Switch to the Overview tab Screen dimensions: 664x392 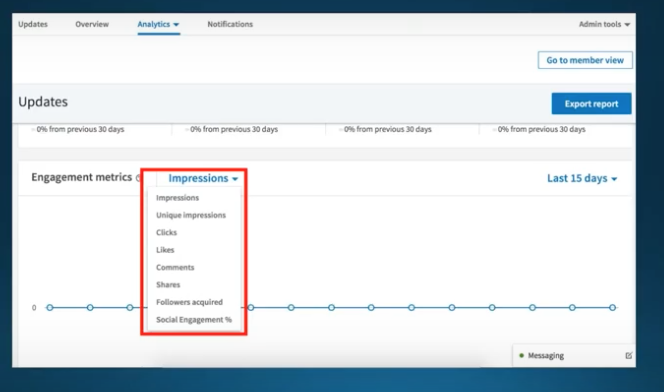coord(92,24)
